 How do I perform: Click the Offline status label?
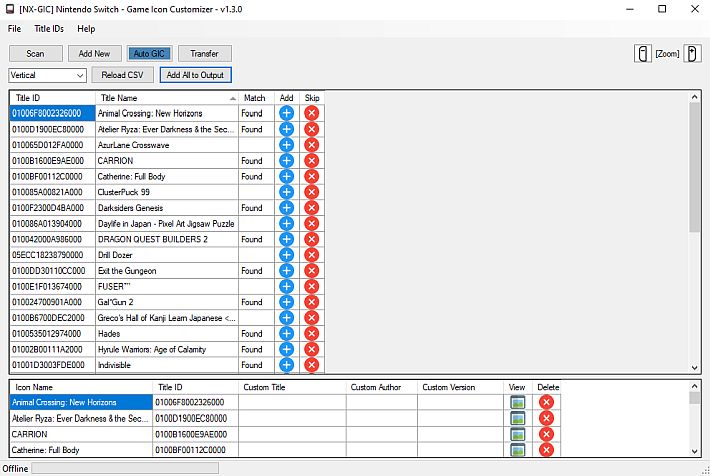point(15,468)
